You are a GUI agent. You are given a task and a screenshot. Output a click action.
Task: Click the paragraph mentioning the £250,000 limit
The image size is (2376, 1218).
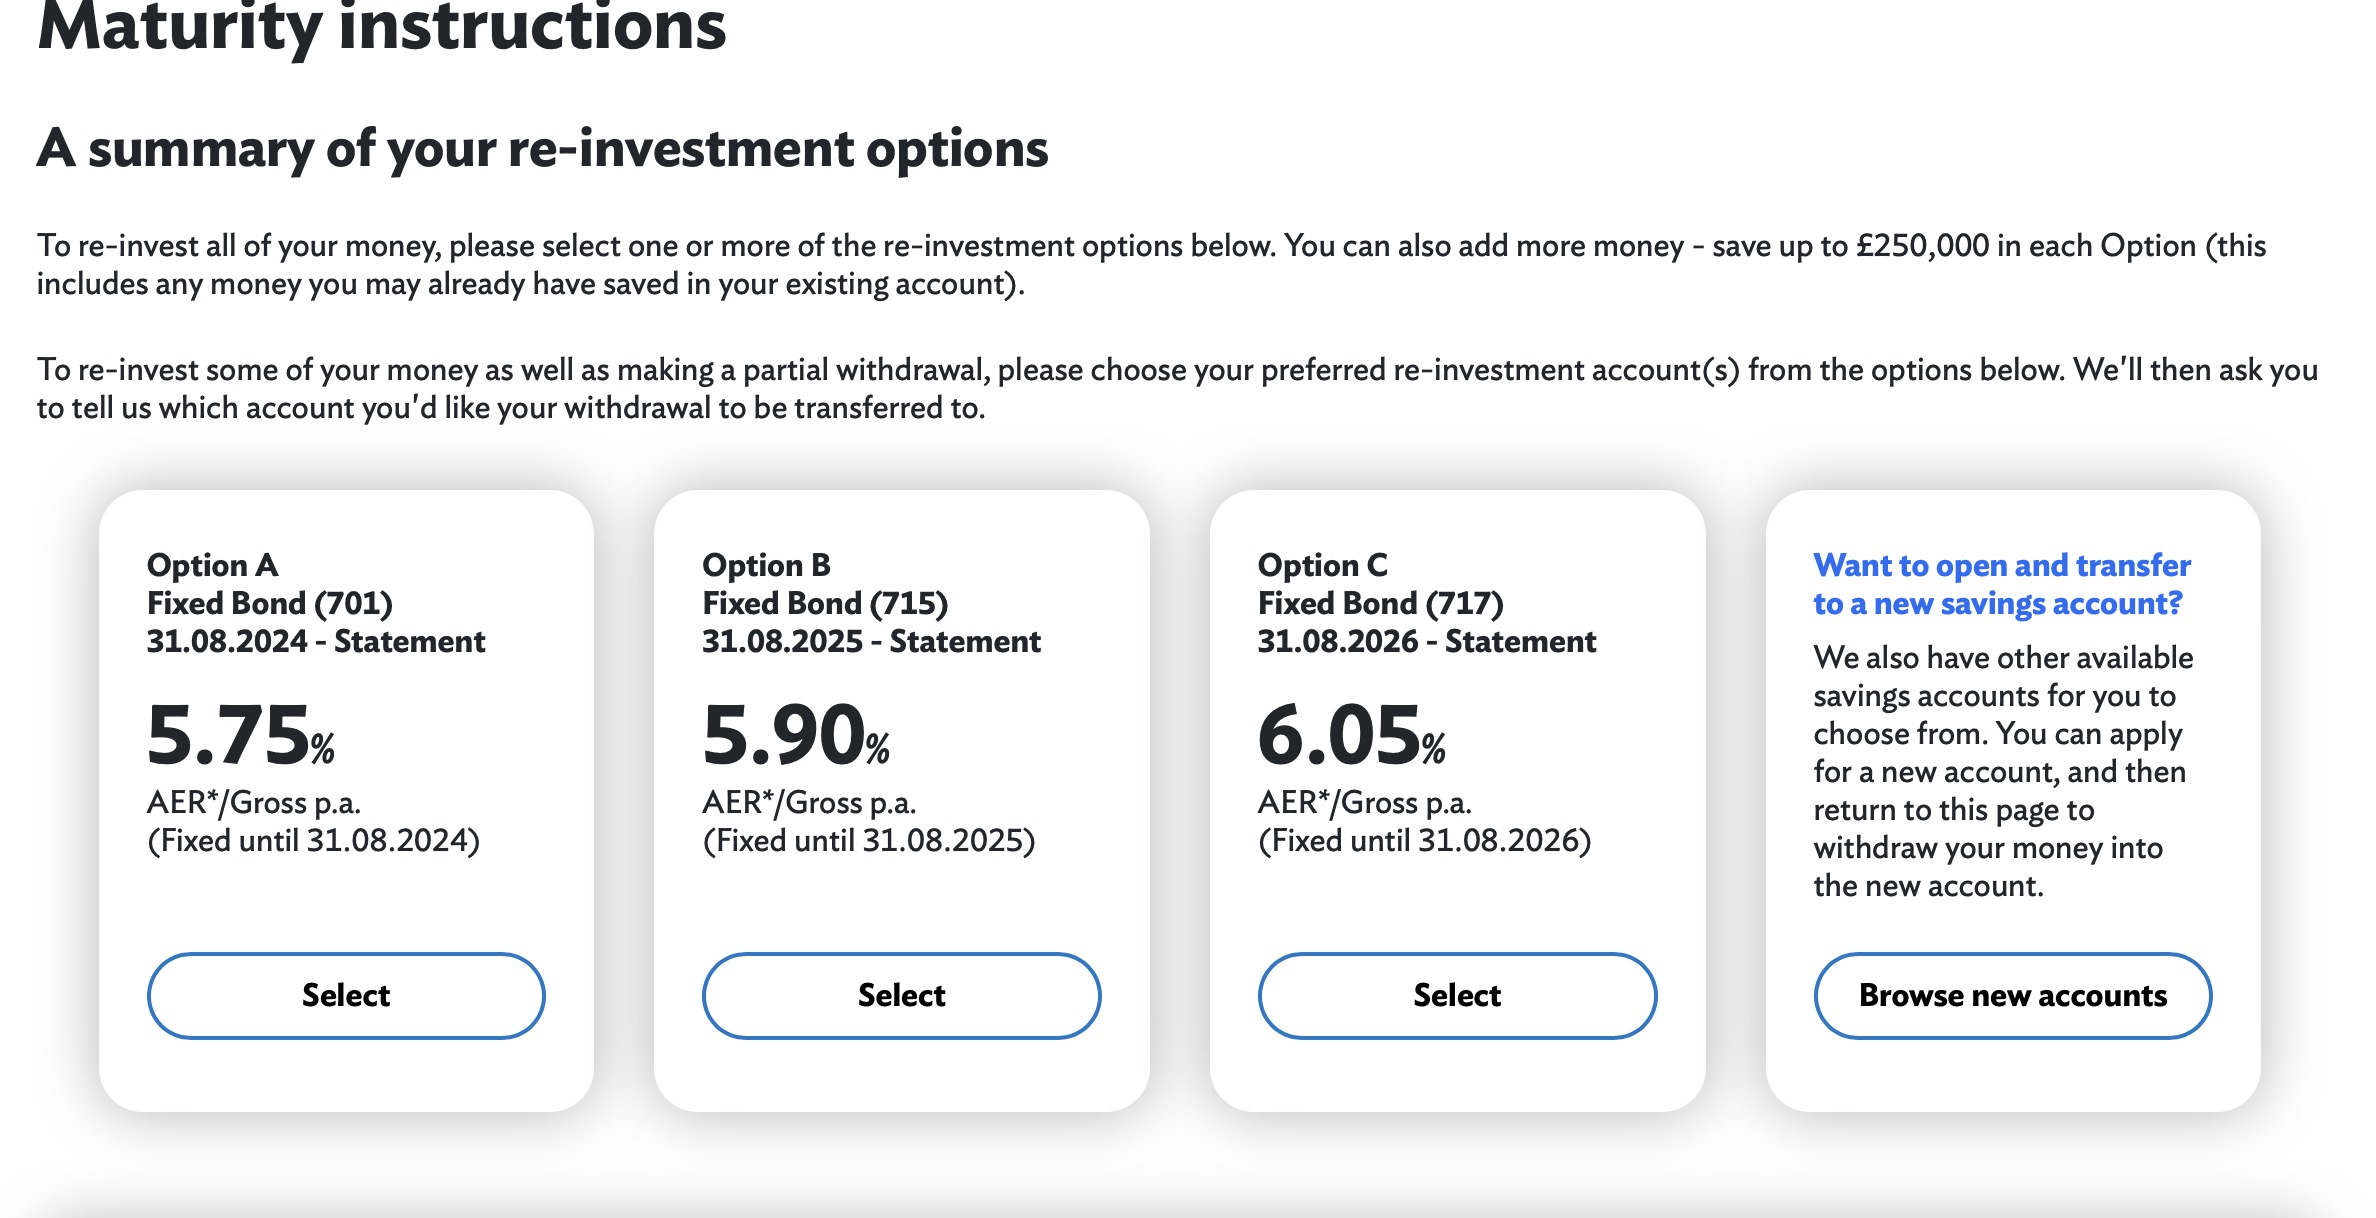pyautogui.click(x=1150, y=265)
